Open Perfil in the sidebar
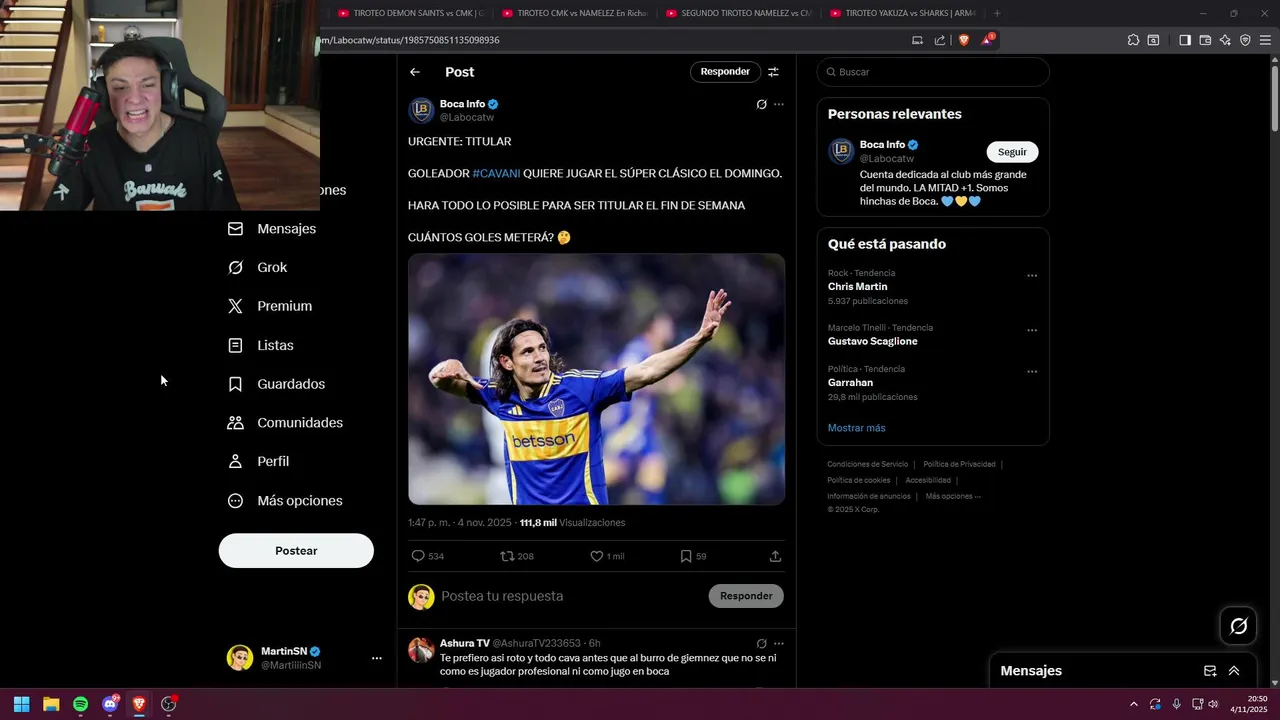This screenshot has width=1280, height=720. (x=259, y=462)
